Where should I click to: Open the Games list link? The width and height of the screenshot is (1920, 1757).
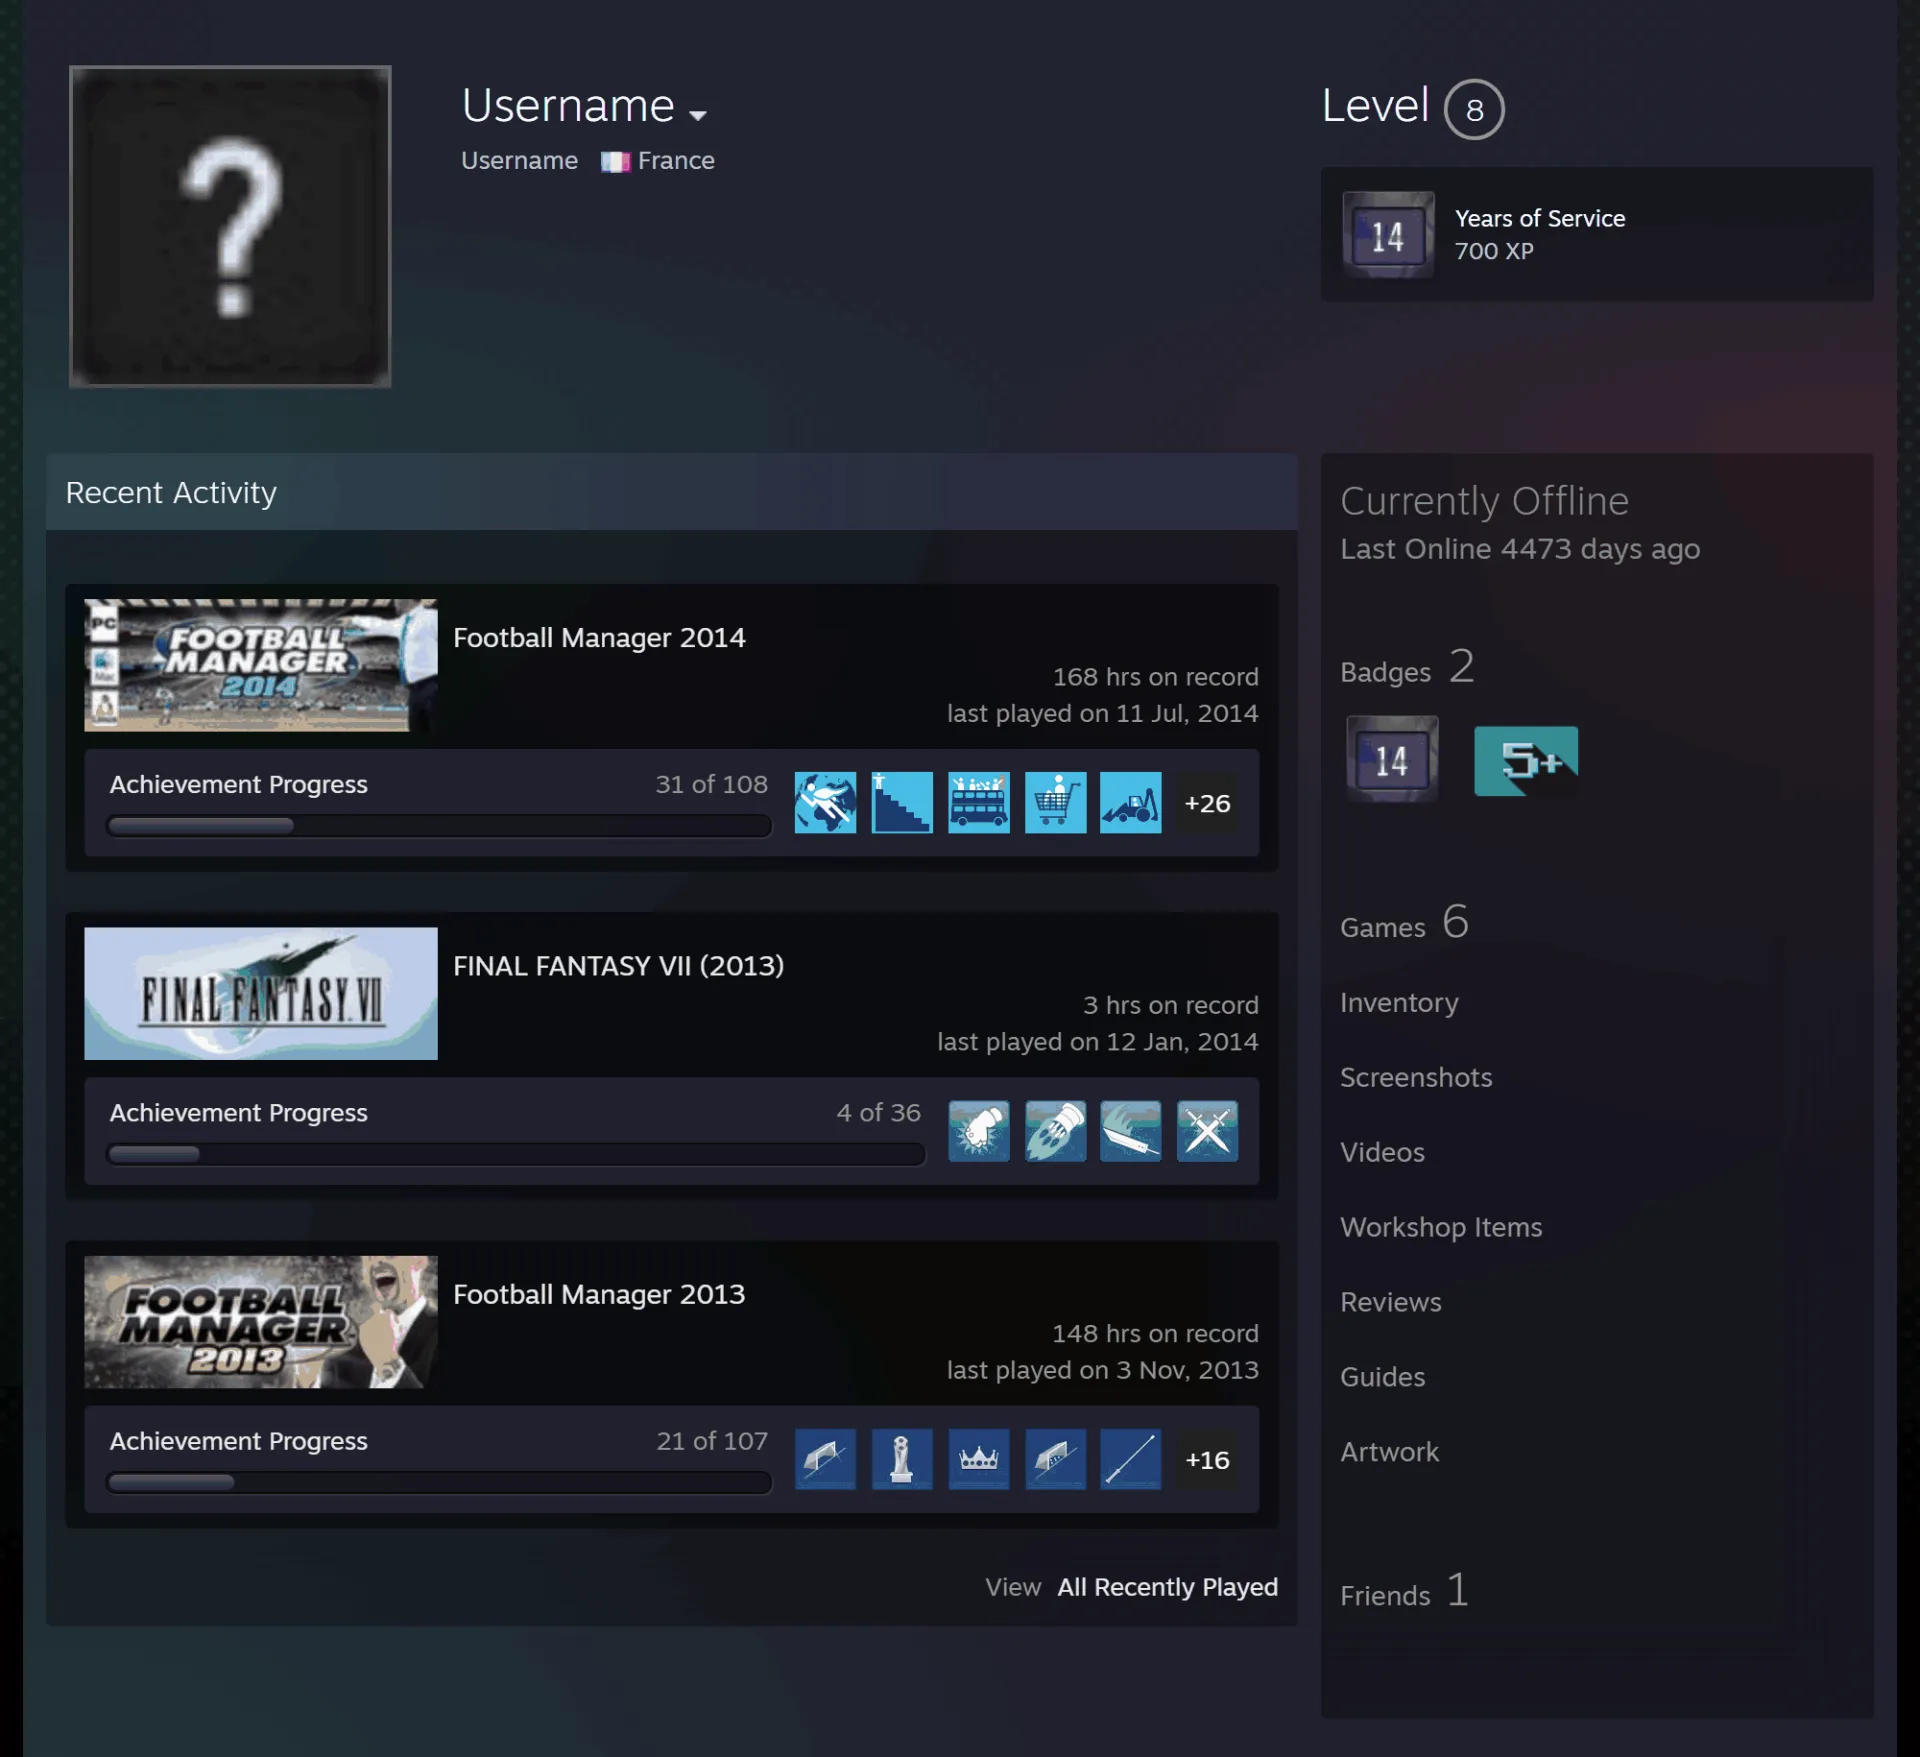(x=1404, y=922)
